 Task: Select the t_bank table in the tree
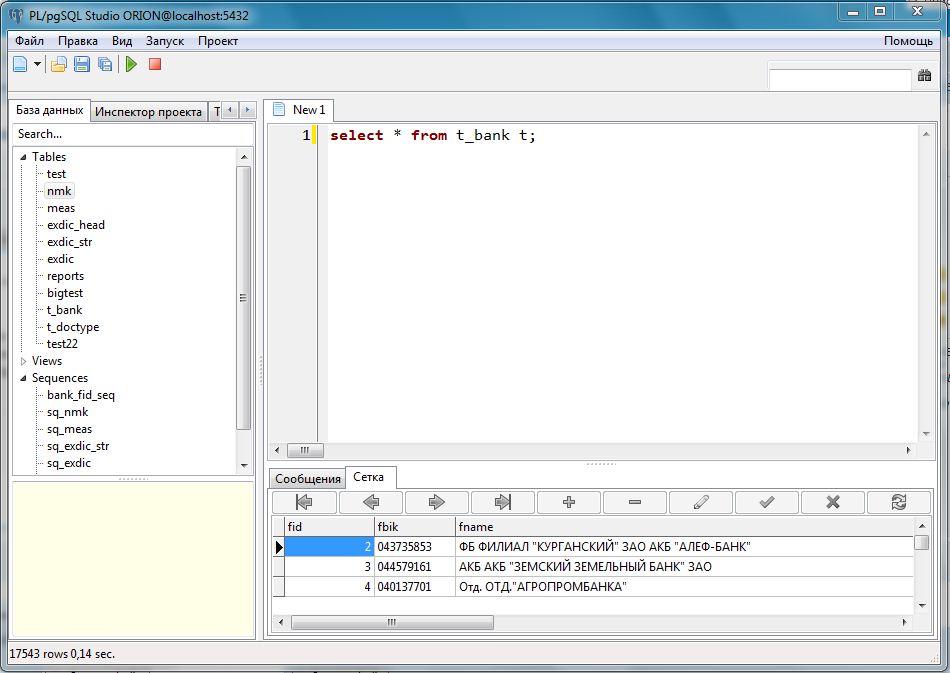click(64, 310)
